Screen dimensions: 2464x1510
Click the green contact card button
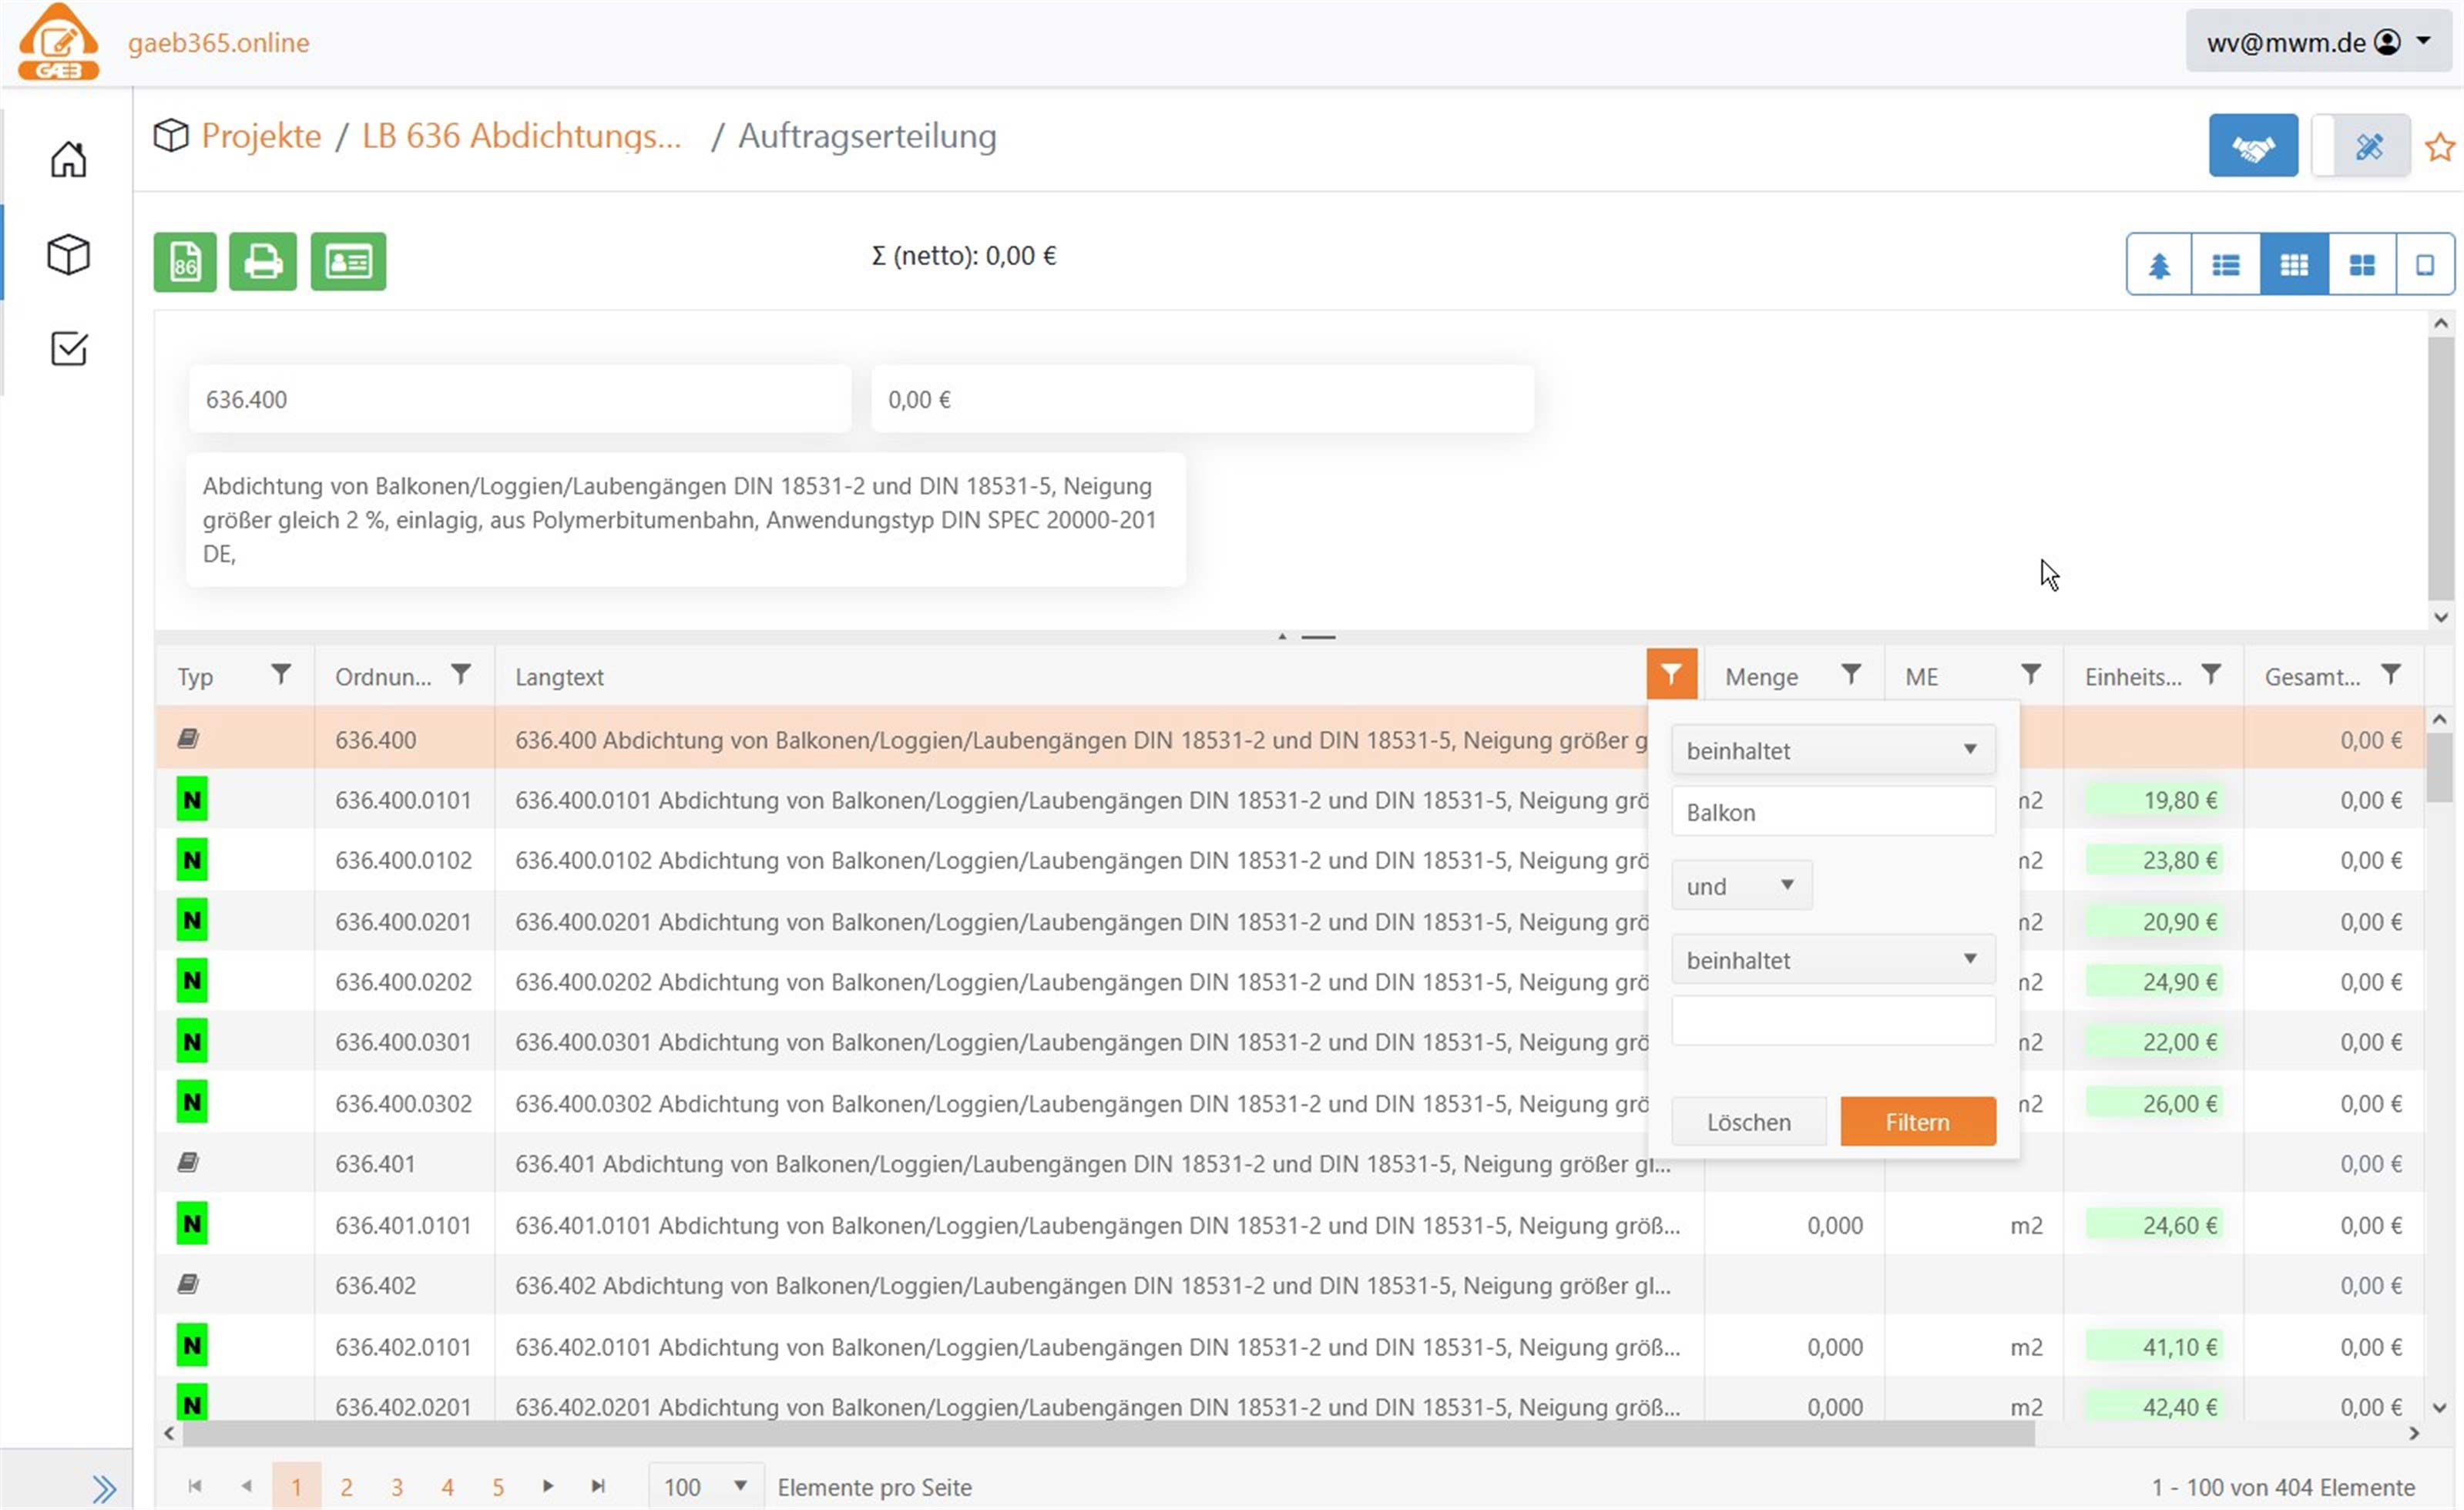click(348, 262)
